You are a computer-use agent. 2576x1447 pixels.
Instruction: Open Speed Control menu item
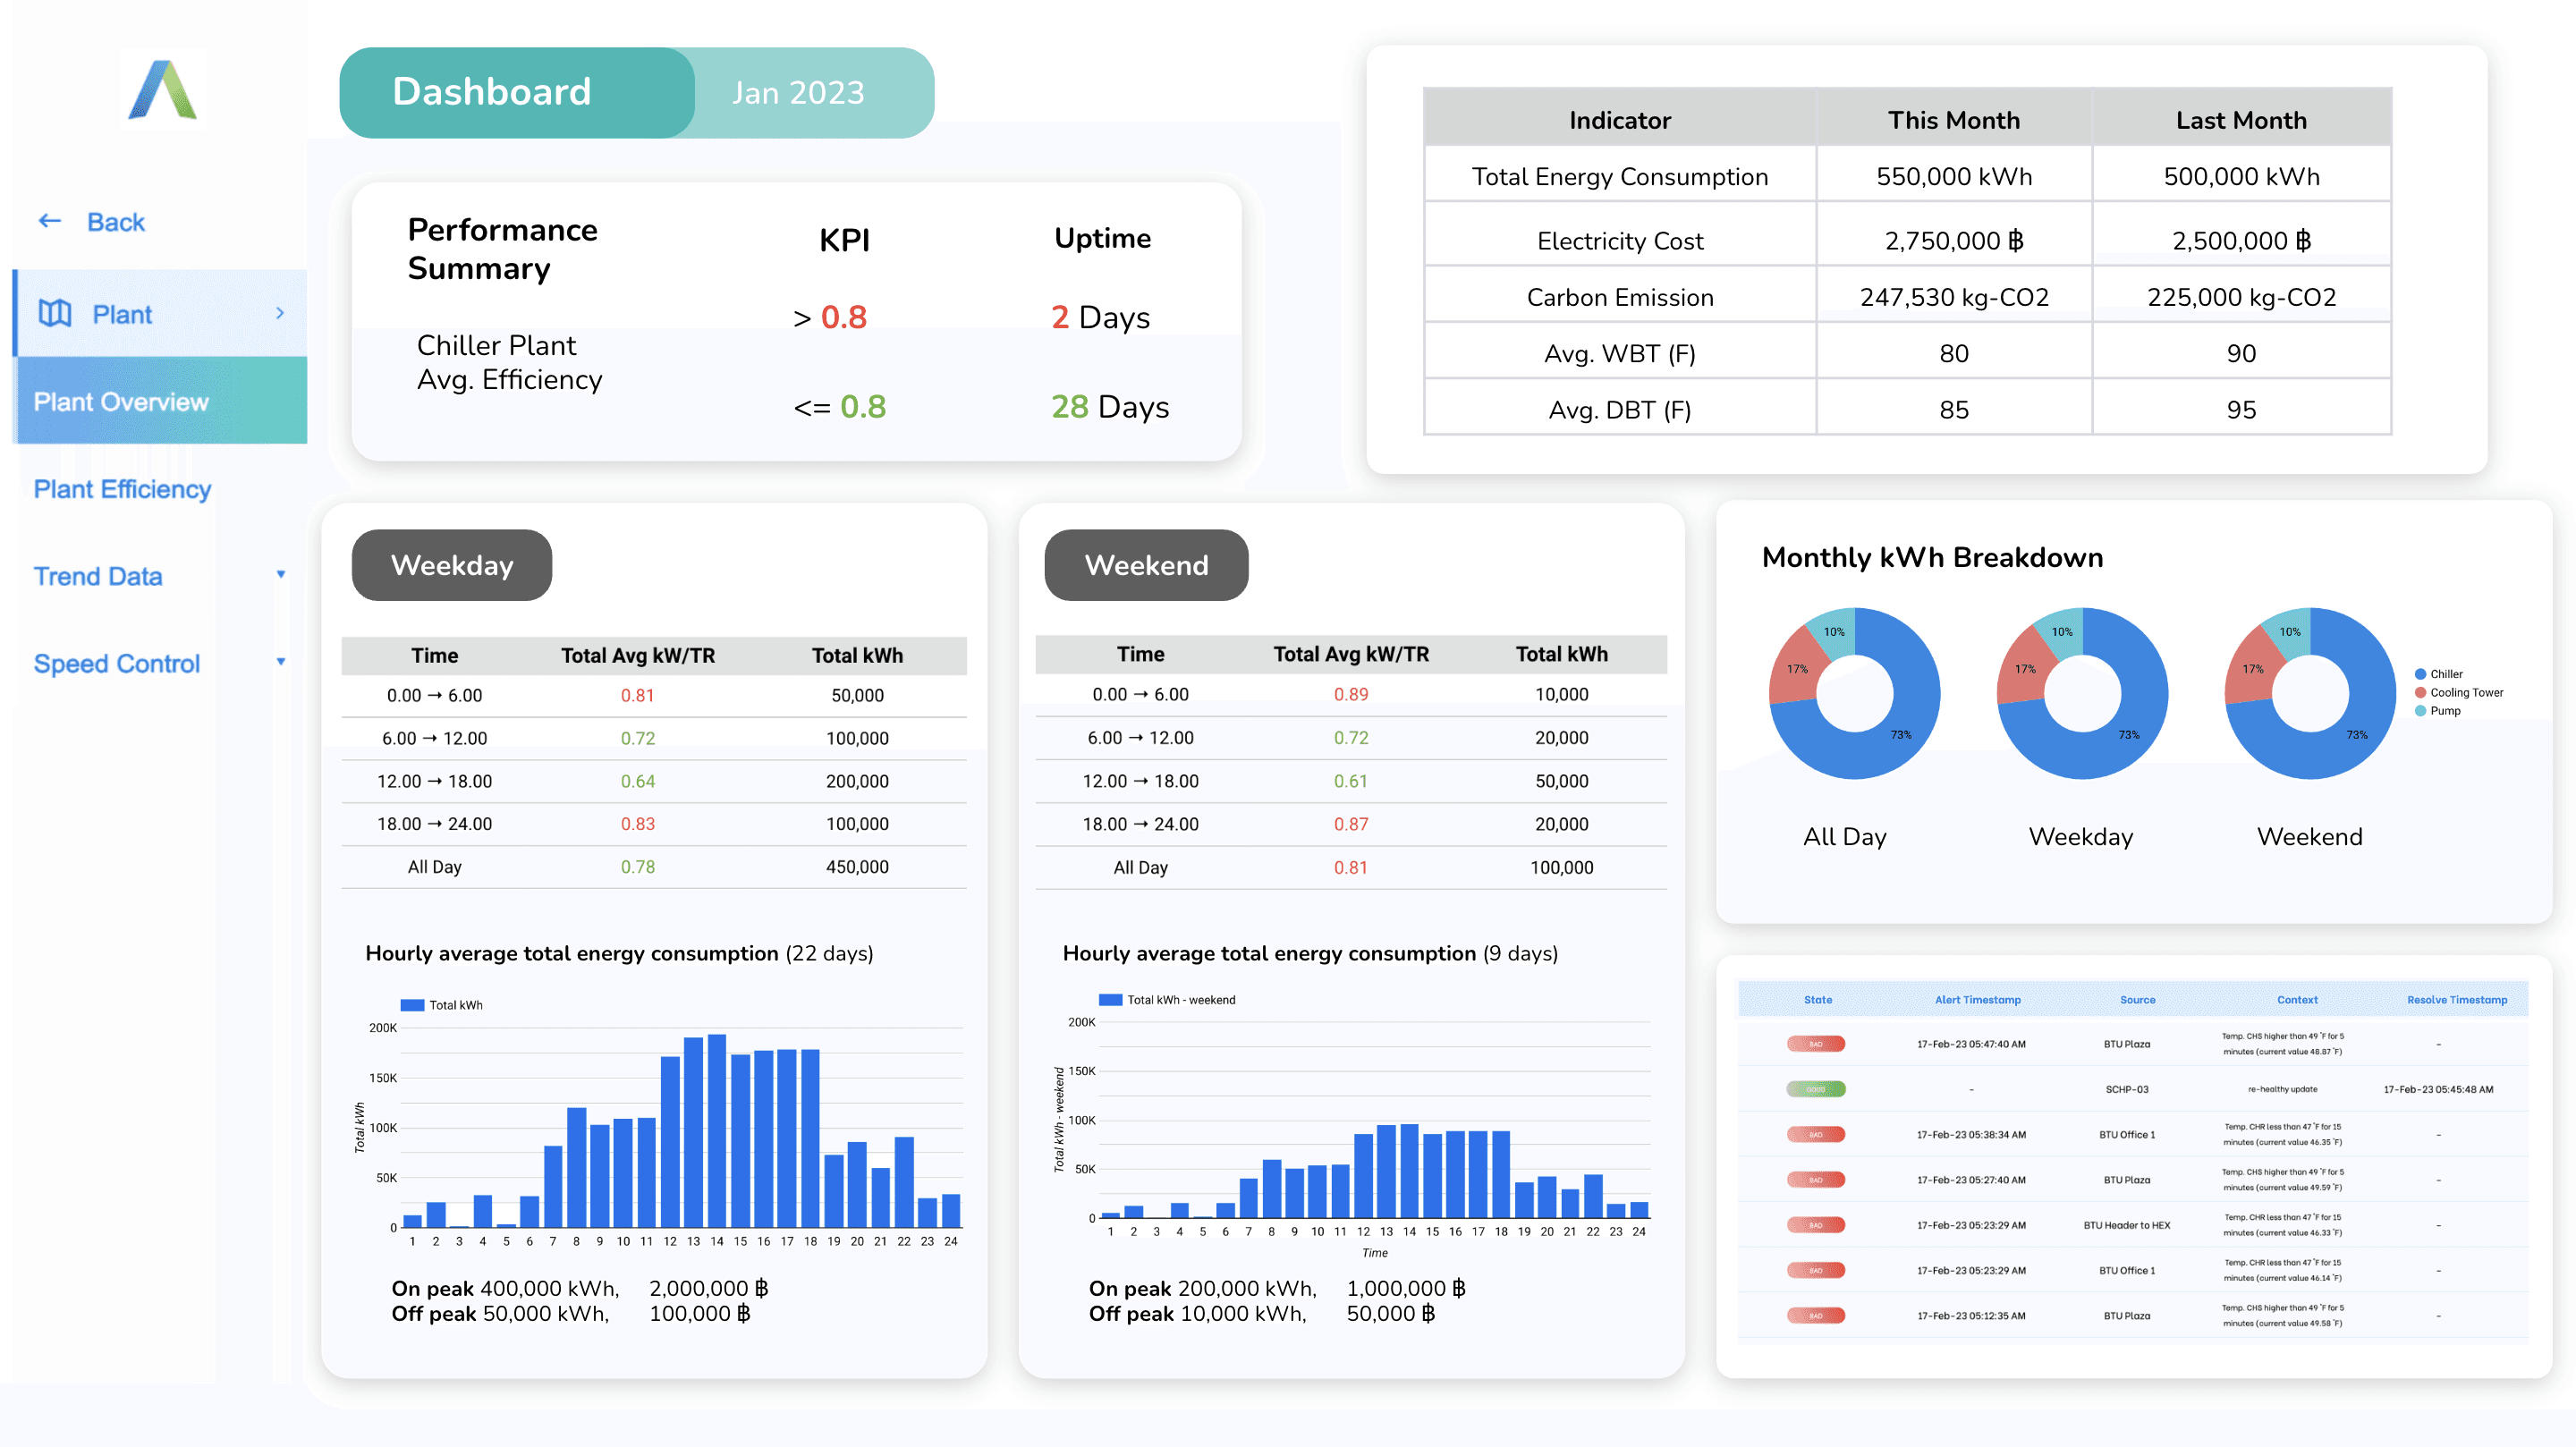(x=117, y=663)
